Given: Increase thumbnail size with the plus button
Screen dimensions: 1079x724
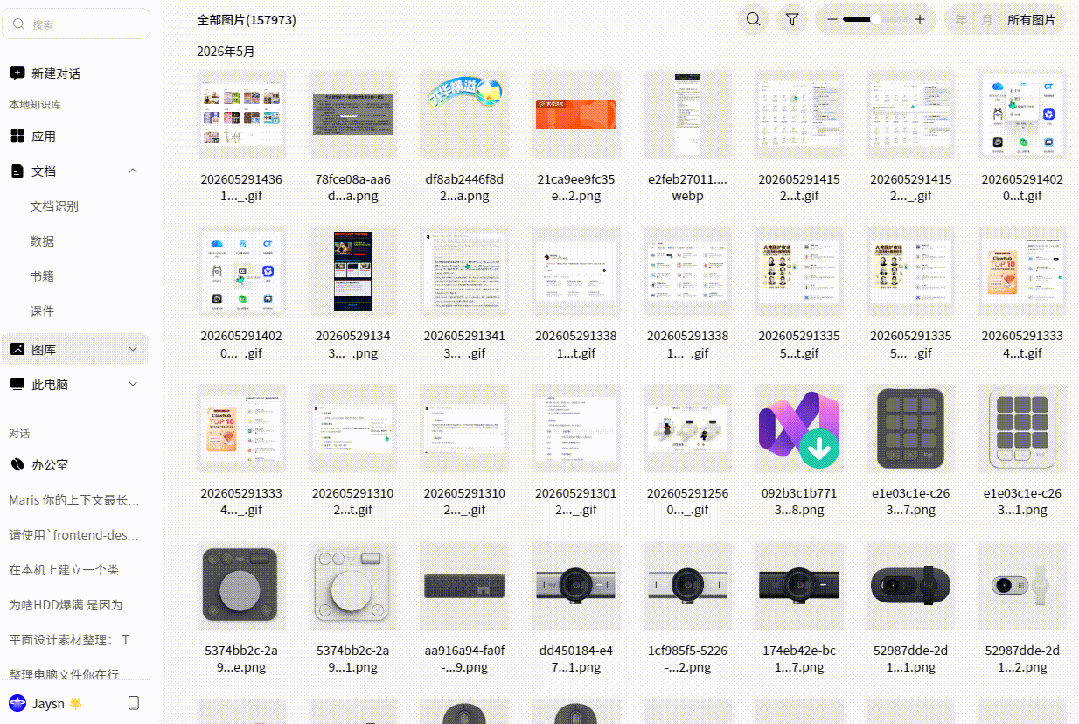Looking at the screenshot, I should pos(919,19).
